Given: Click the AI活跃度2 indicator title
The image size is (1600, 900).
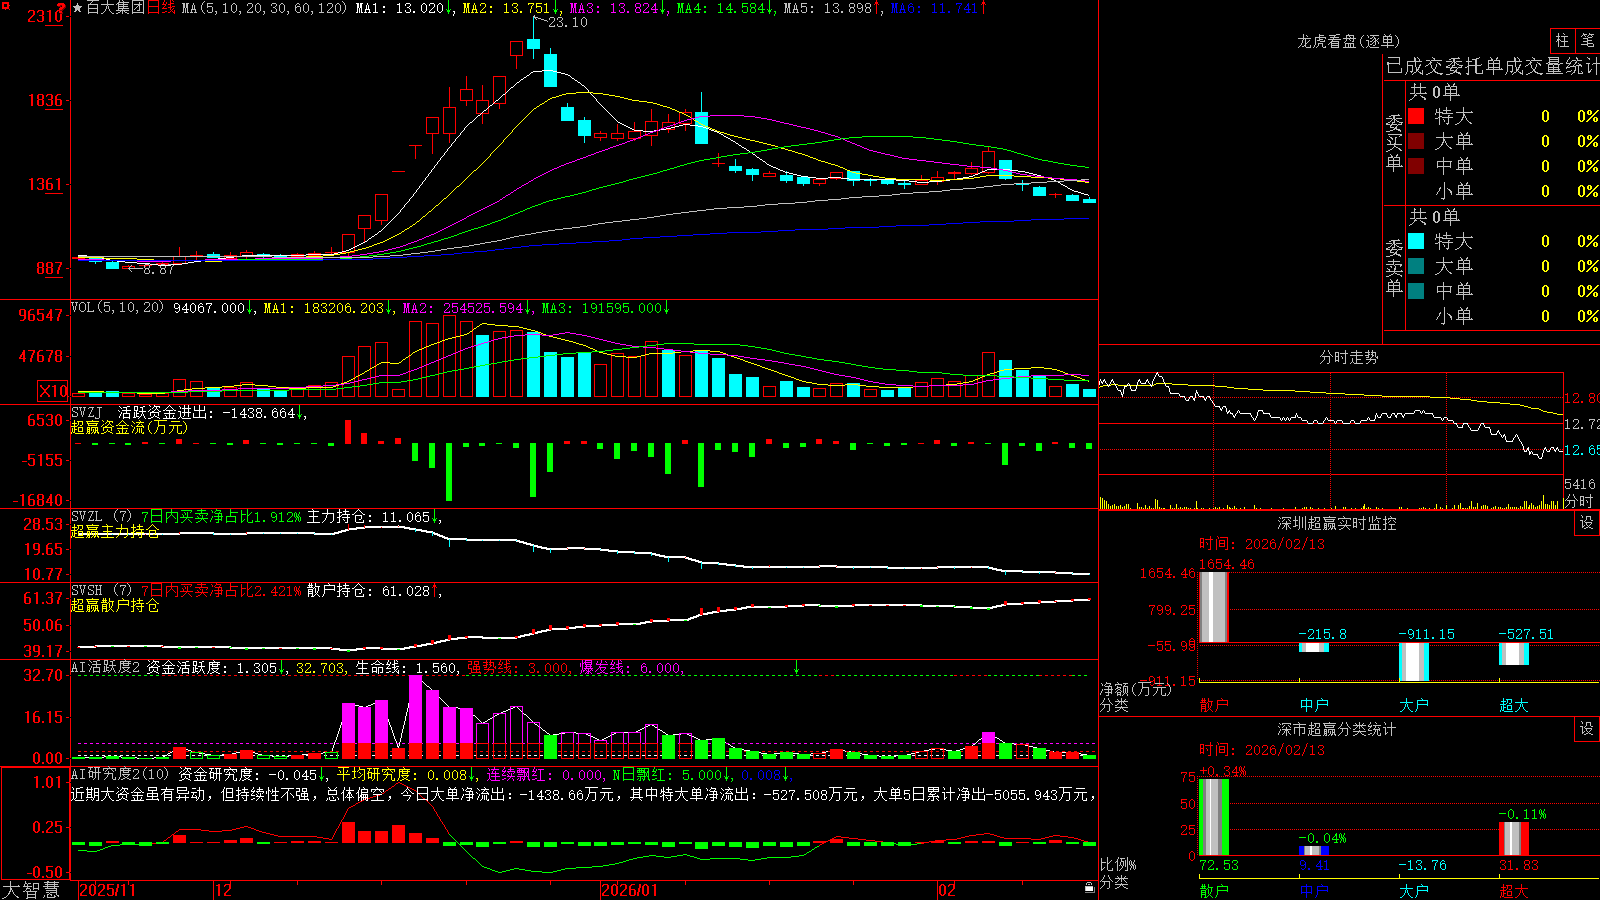Looking at the screenshot, I should (x=105, y=668).
